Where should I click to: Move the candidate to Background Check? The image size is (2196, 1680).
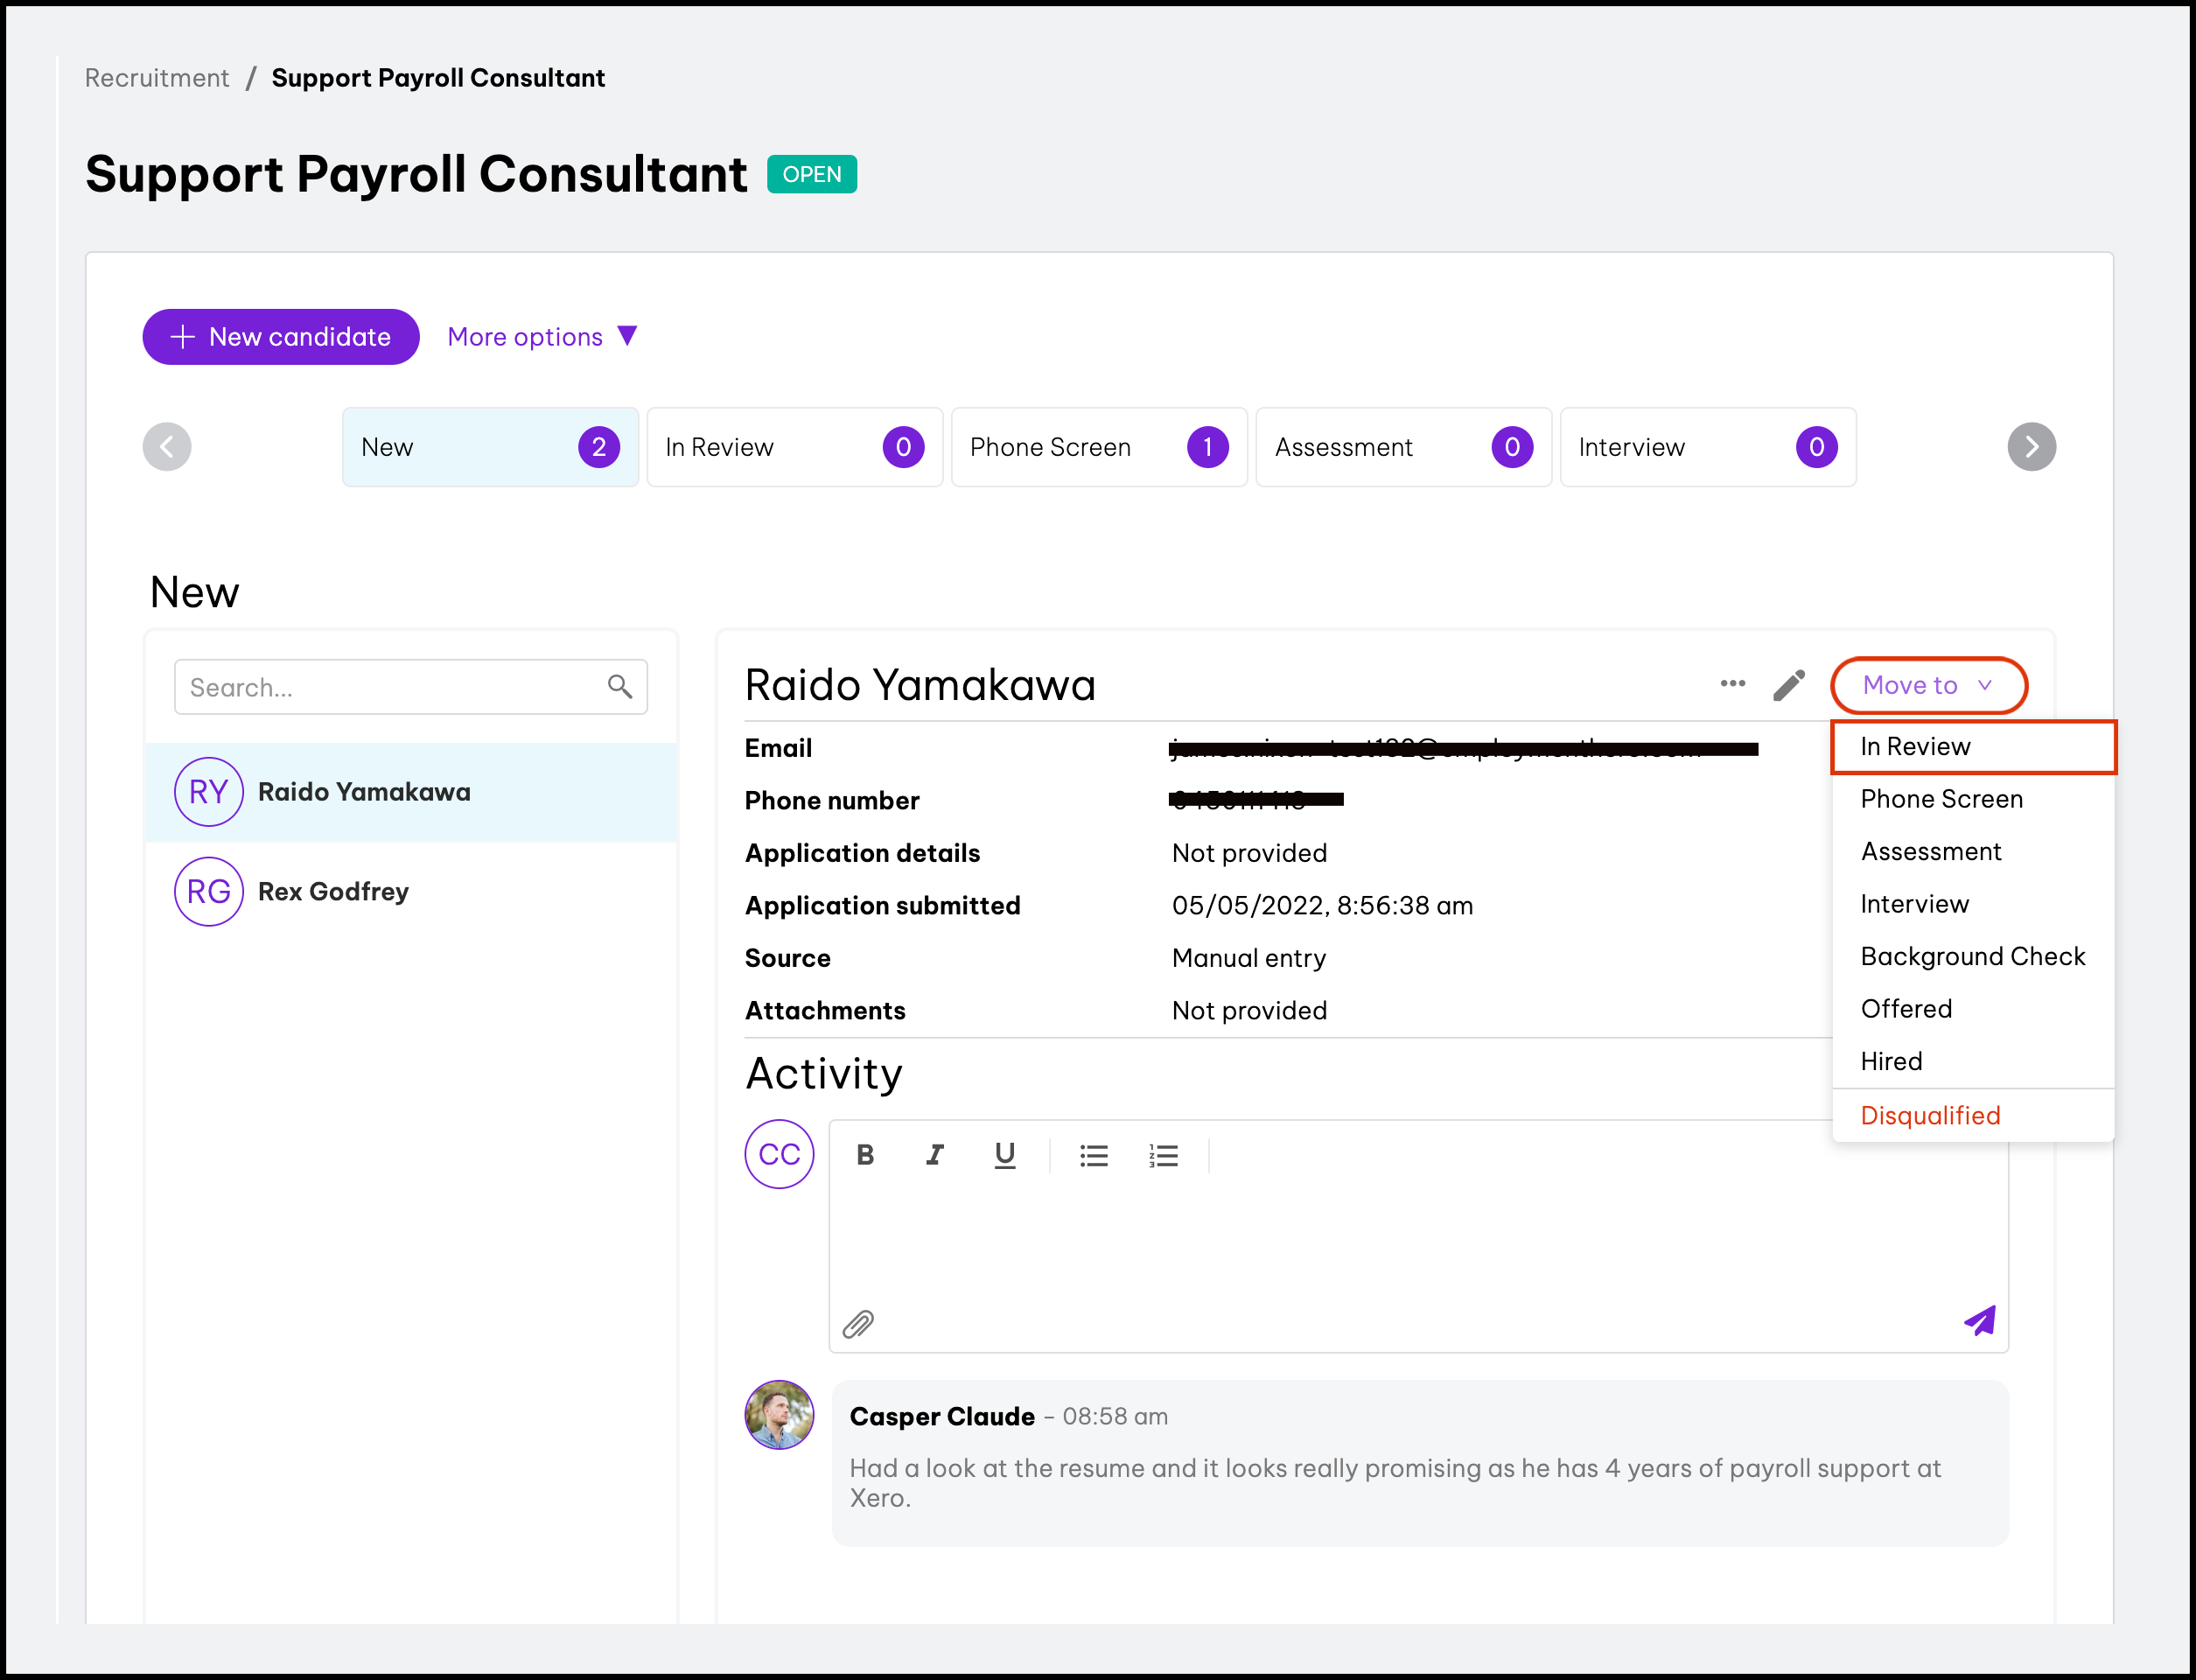1972,957
